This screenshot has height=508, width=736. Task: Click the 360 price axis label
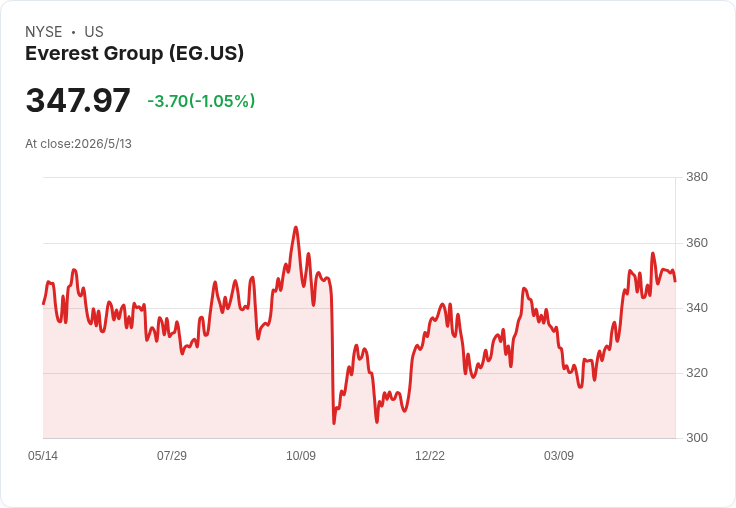coord(697,243)
